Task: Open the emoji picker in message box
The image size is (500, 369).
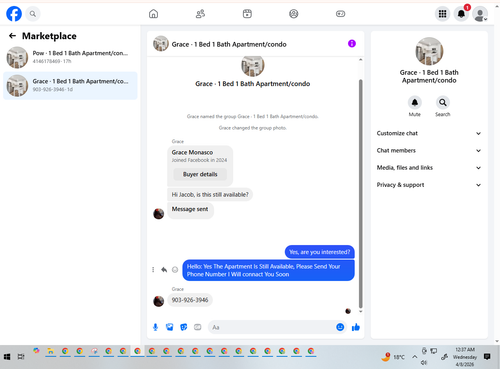Action: 340,327
